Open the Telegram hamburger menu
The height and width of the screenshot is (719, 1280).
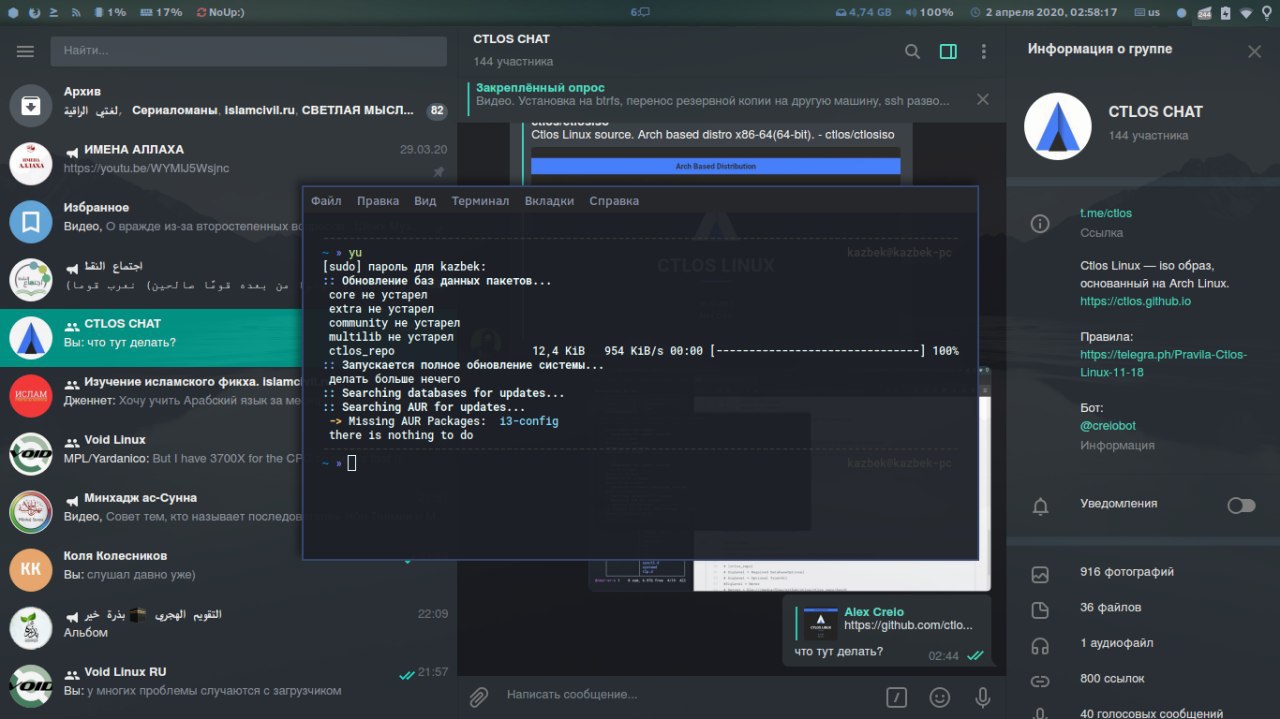coord(25,51)
